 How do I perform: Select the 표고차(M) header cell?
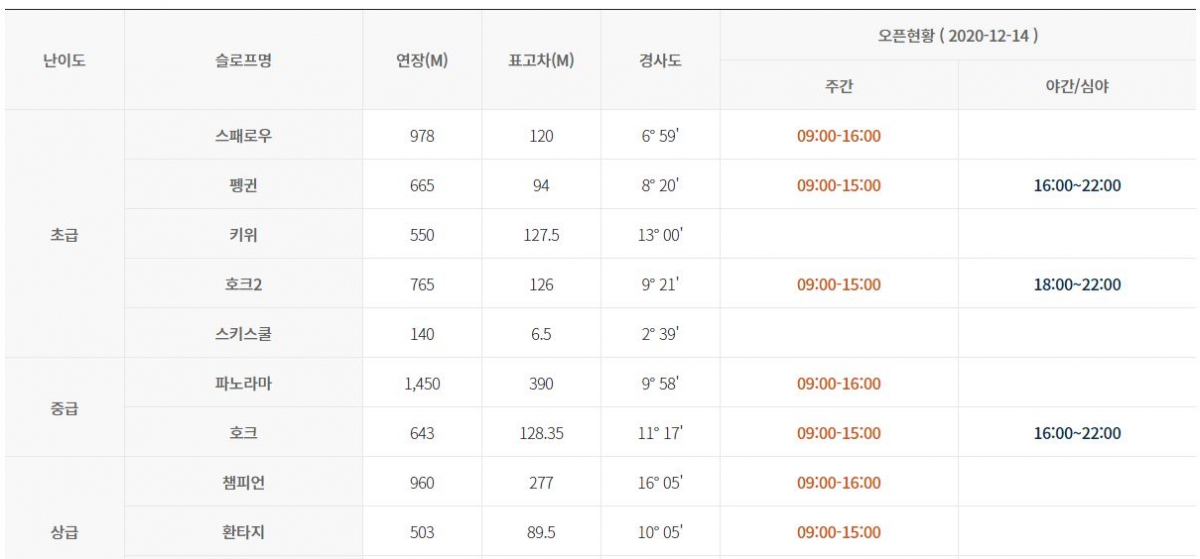coord(541,60)
